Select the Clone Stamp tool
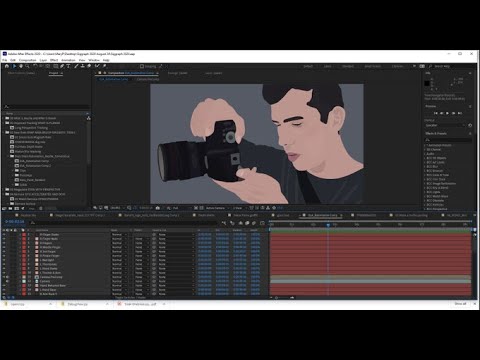This screenshot has height=360, width=480. 83,66
